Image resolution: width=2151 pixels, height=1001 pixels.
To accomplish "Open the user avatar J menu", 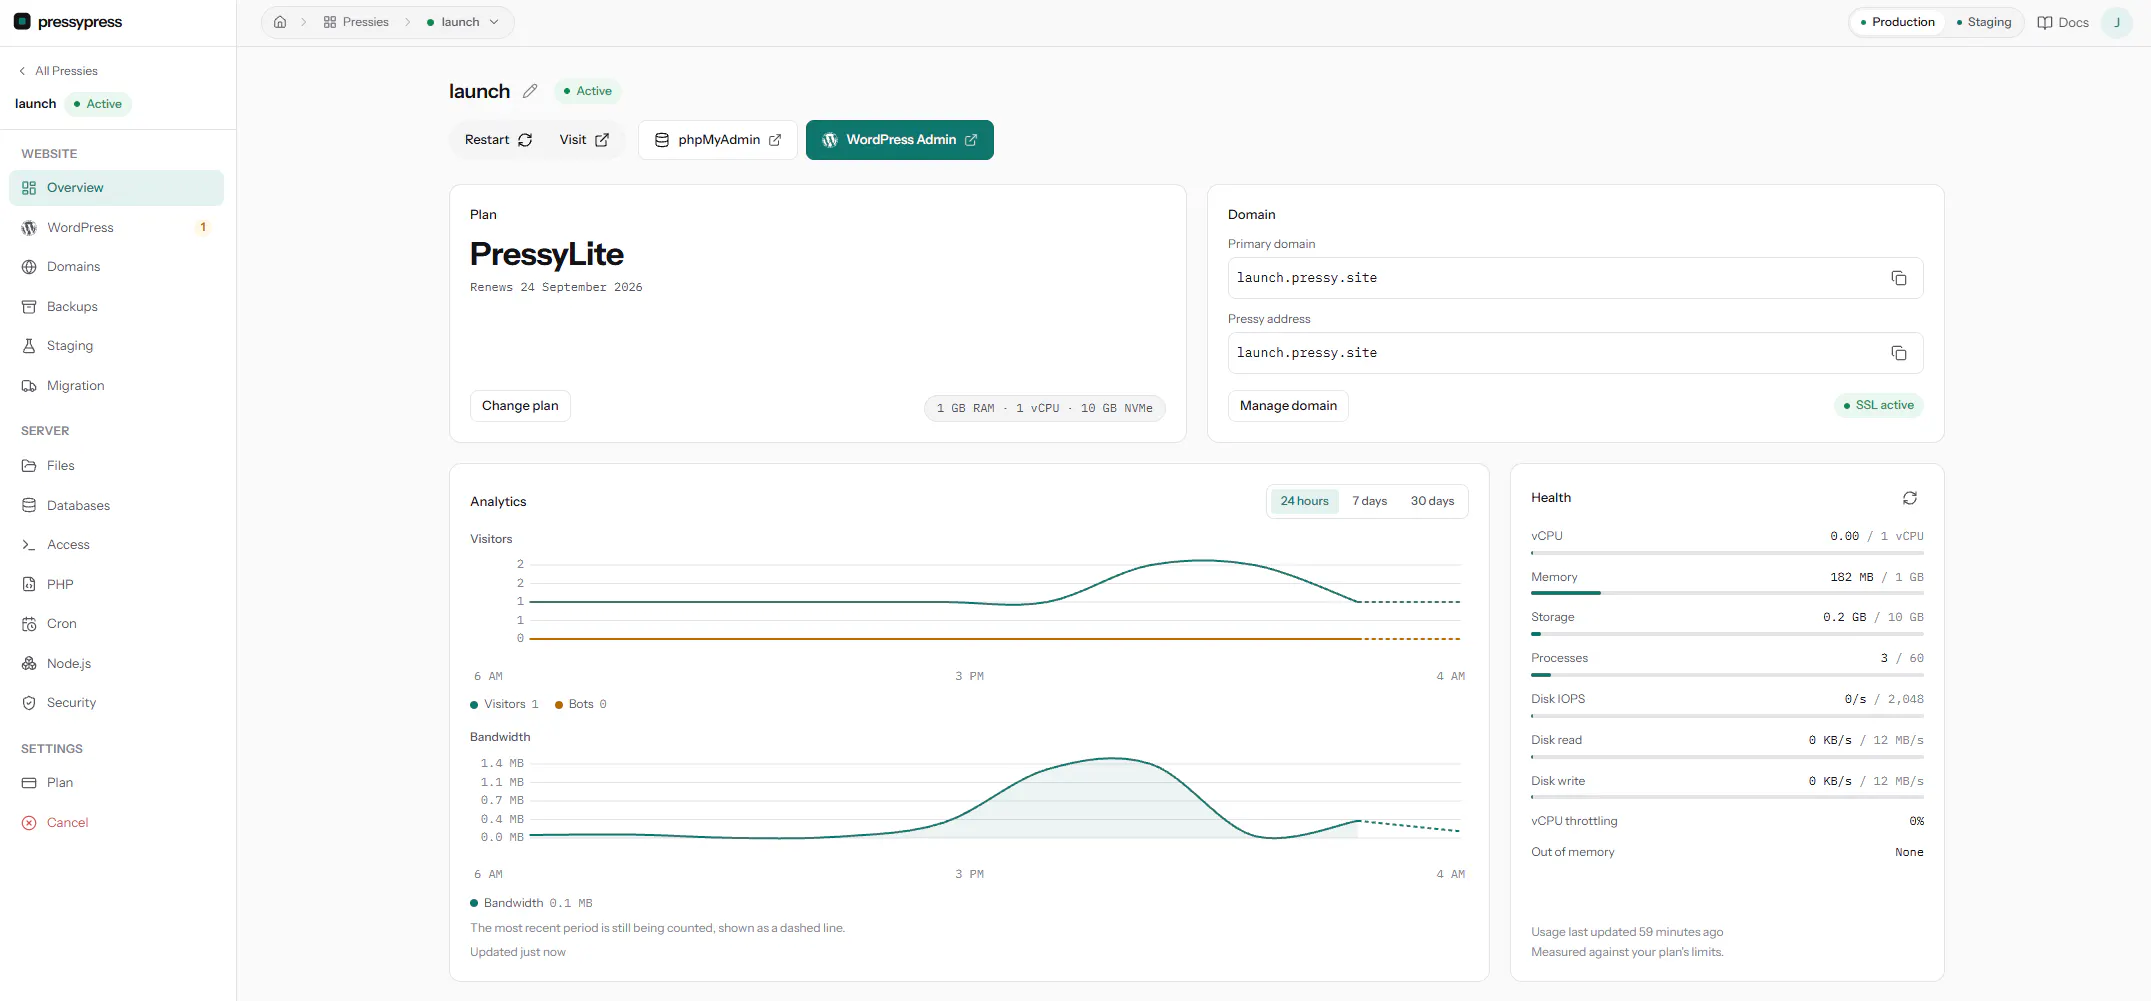I will tap(2117, 22).
